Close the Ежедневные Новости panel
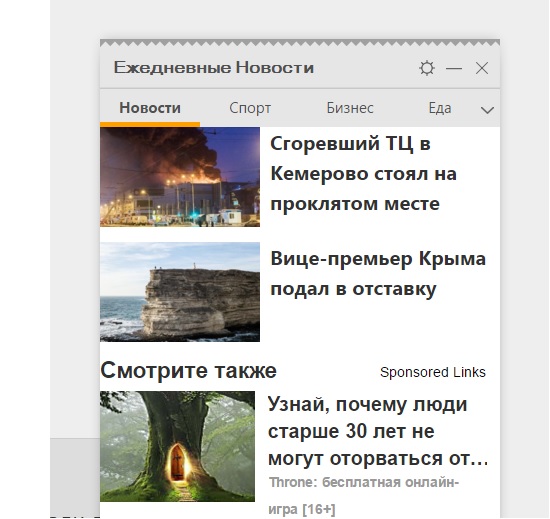 pyautogui.click(x=482, y=68)
